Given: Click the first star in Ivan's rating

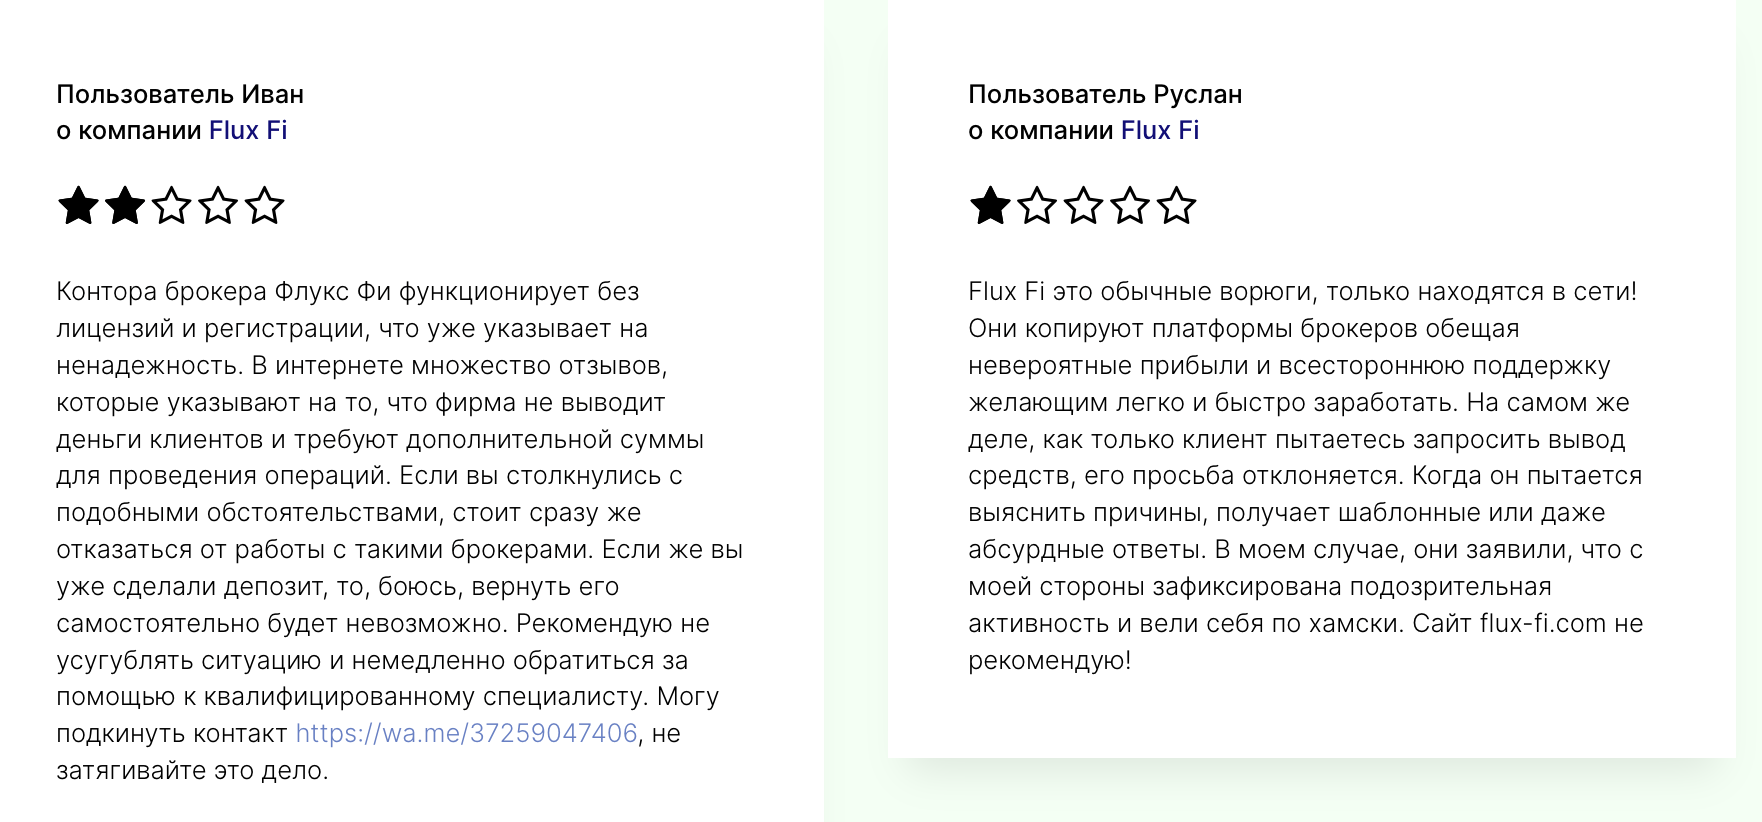Looking at the screenshot, I should pyautogui.click(x=78, y=206).
